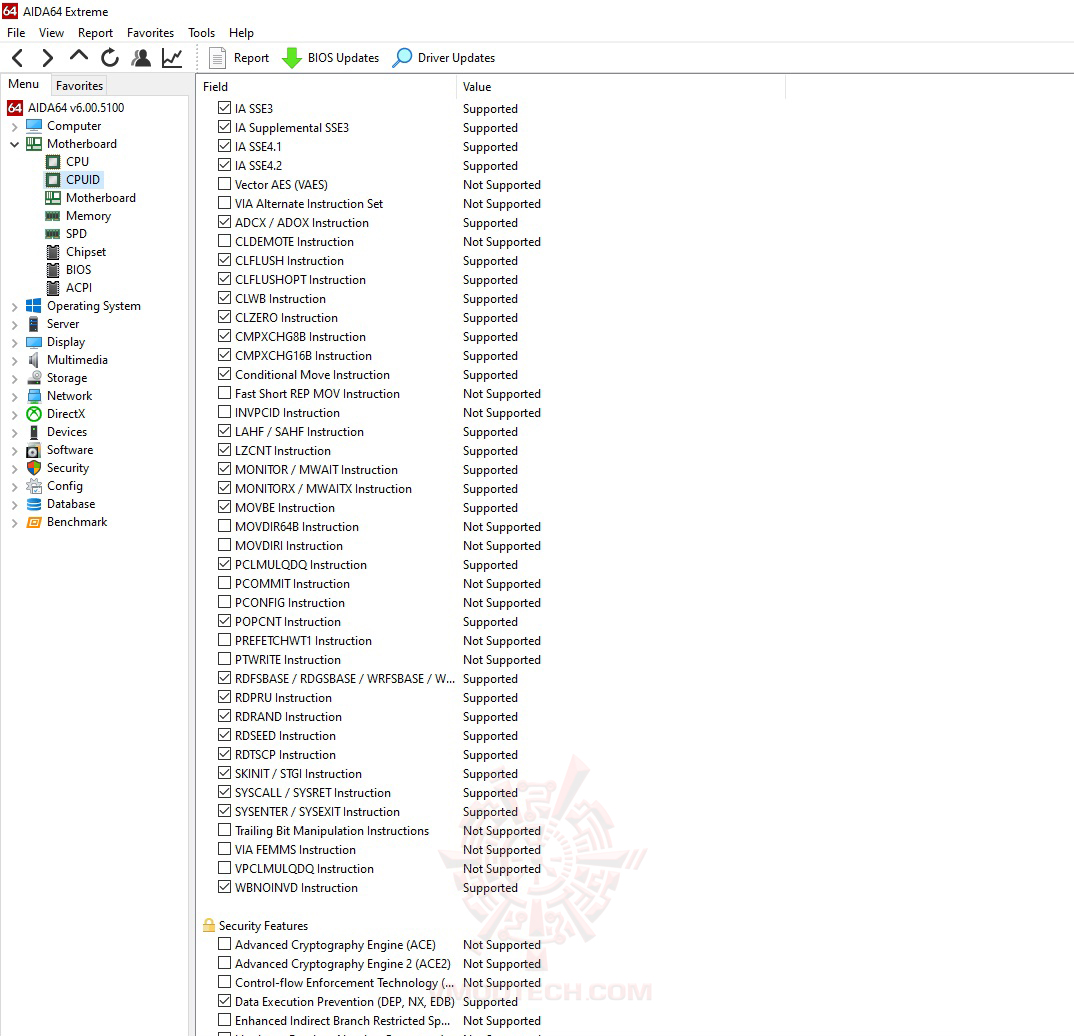Expand the Devices tree node
1074x1036 pixels.
pos(14,433)
